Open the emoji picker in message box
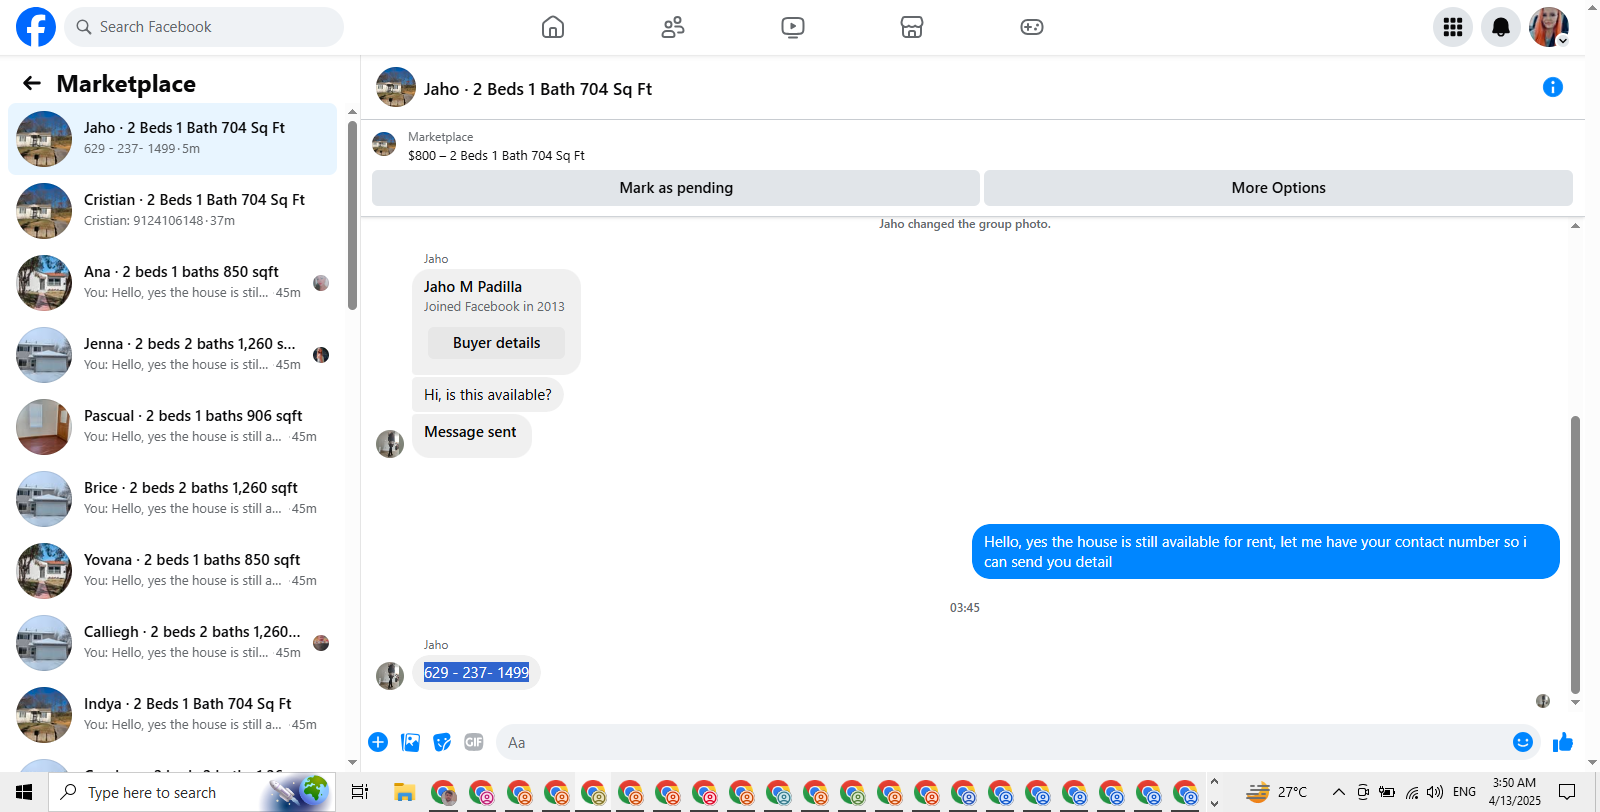Screen dimensions: 1600x812 tap(1523, 742)
